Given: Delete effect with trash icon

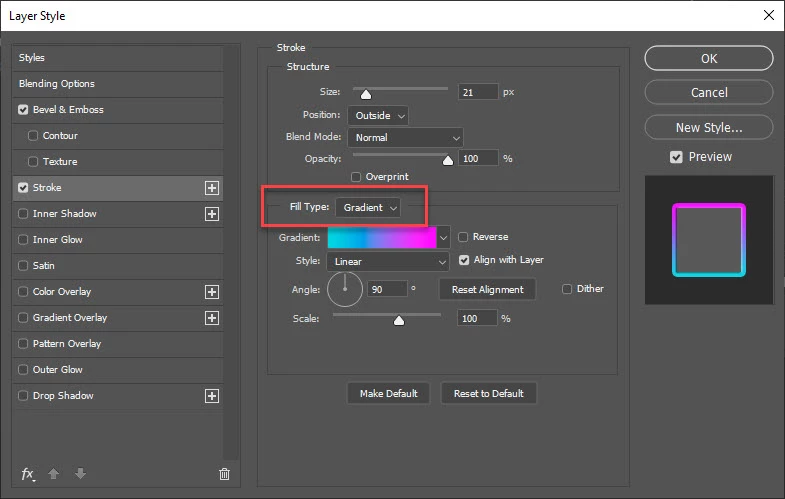Looking at the screenshot, I should [x=224, y=473].
